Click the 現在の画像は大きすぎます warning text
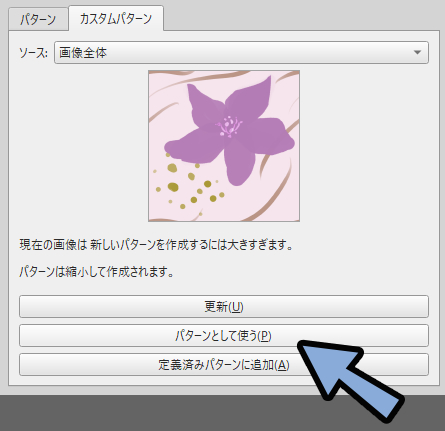 pos(156,245)
